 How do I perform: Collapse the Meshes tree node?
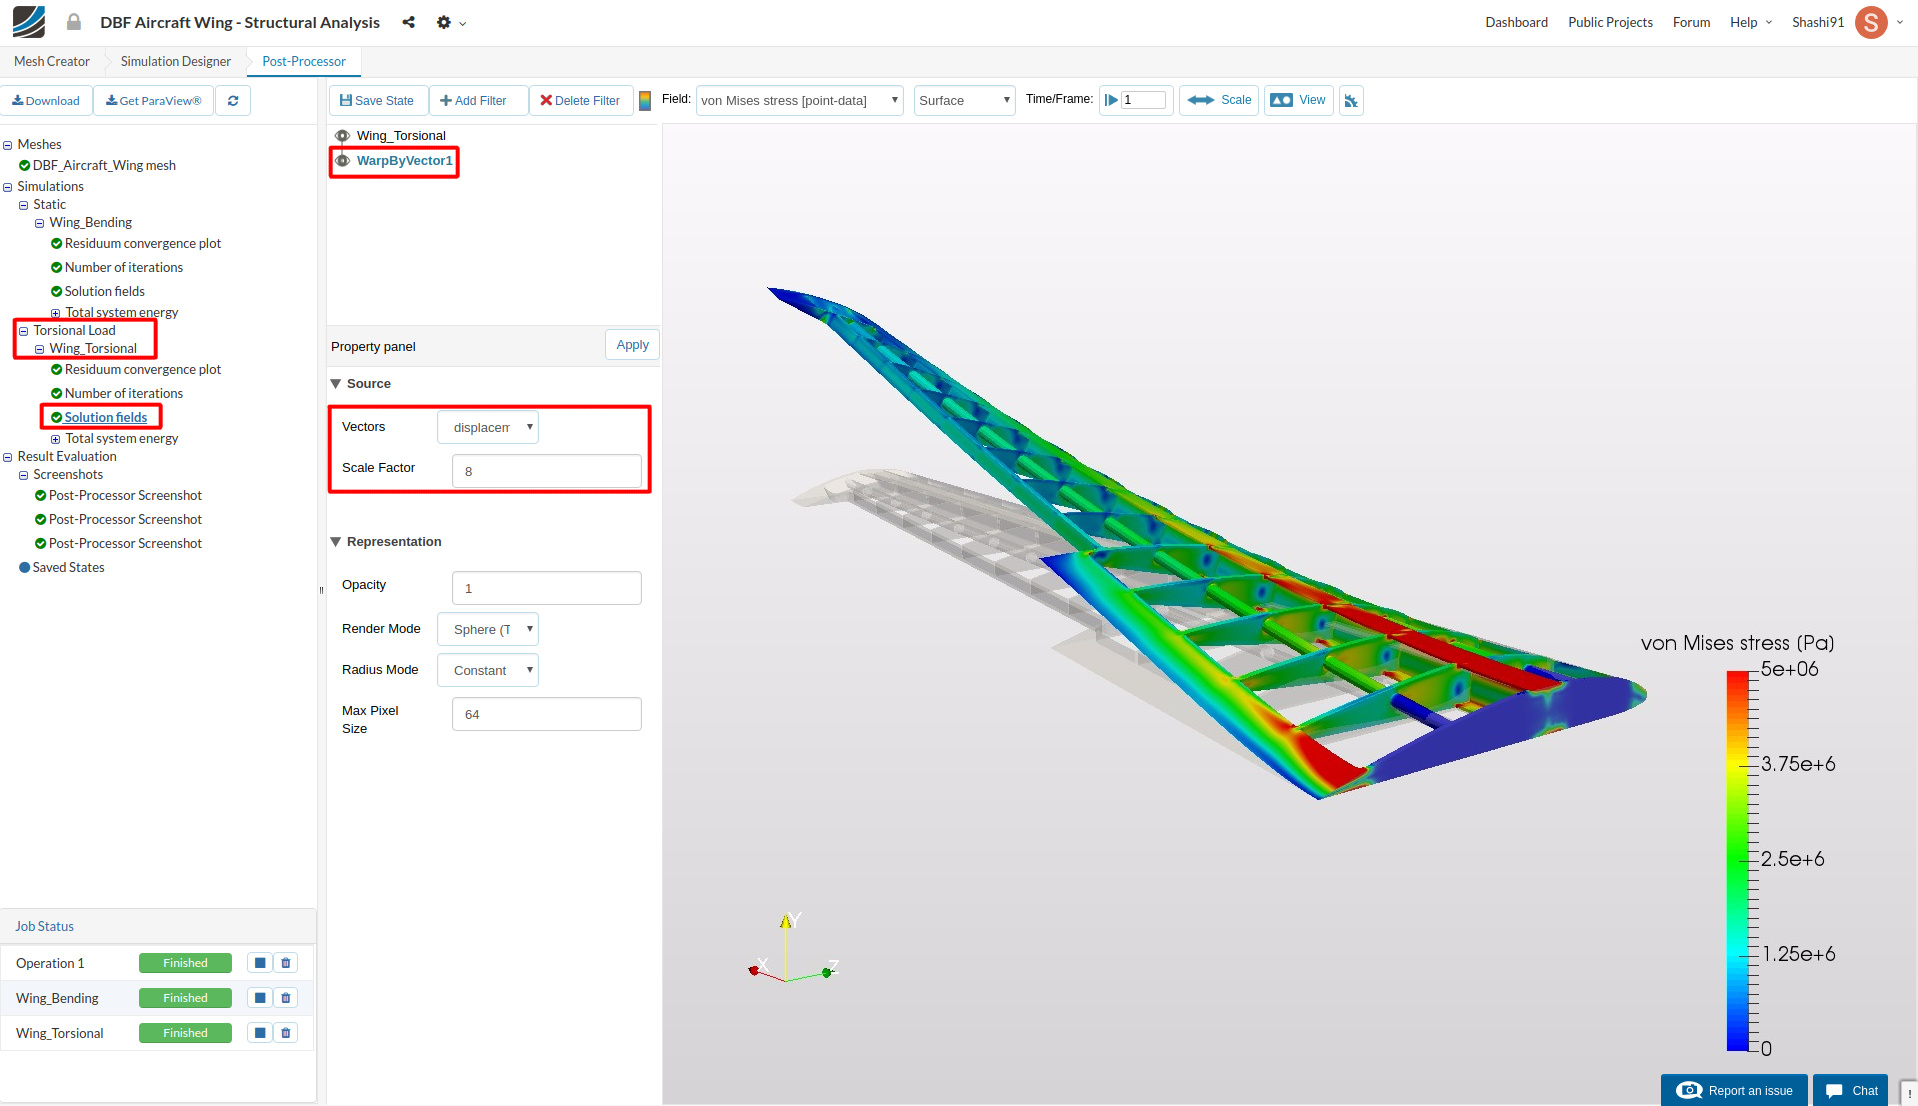click(8, 145)
